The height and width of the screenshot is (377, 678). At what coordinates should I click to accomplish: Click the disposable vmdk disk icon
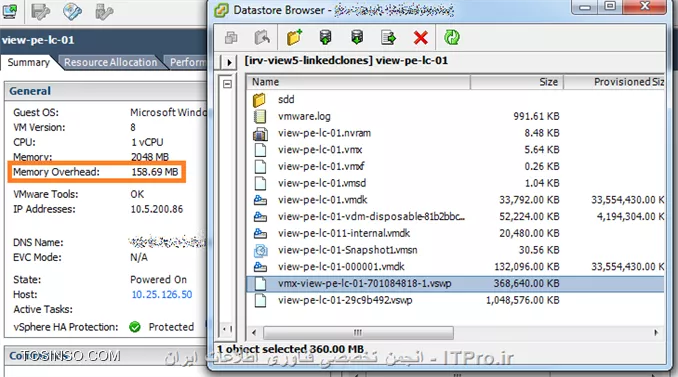coord(260,217)
